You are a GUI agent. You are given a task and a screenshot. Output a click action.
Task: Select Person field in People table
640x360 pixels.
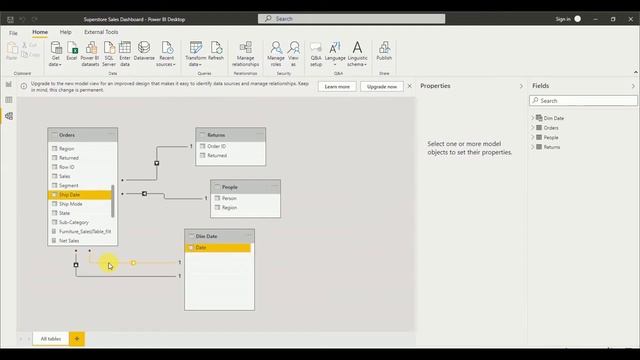point(245,198)
